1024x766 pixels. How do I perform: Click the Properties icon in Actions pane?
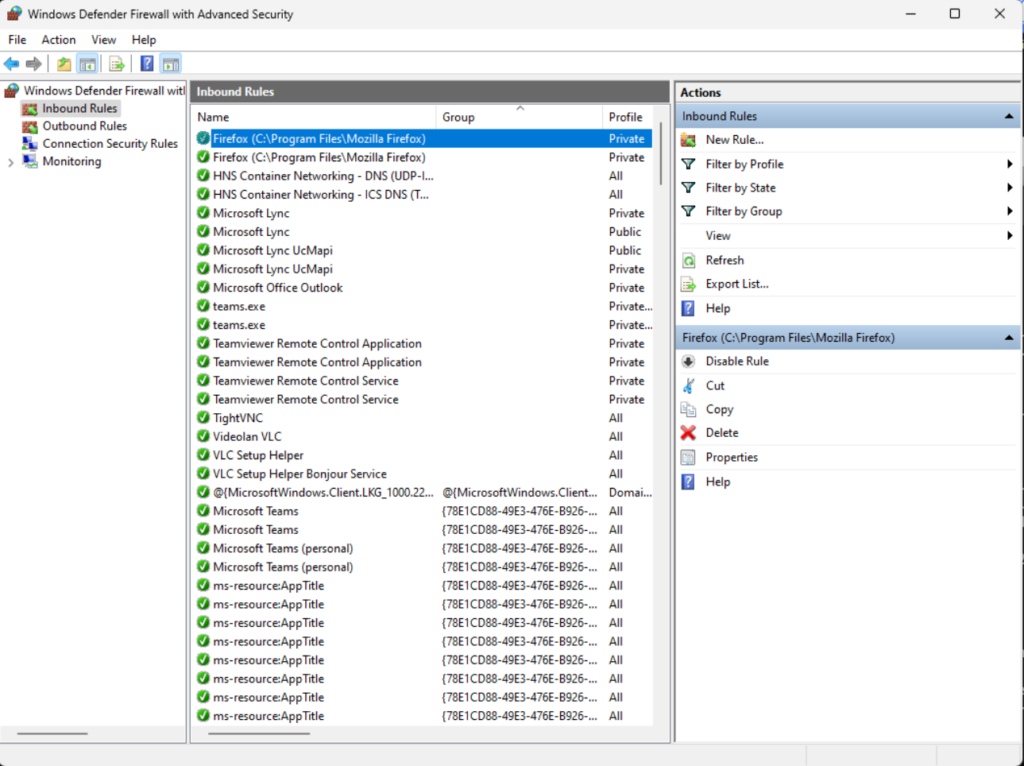click(688, 457)
